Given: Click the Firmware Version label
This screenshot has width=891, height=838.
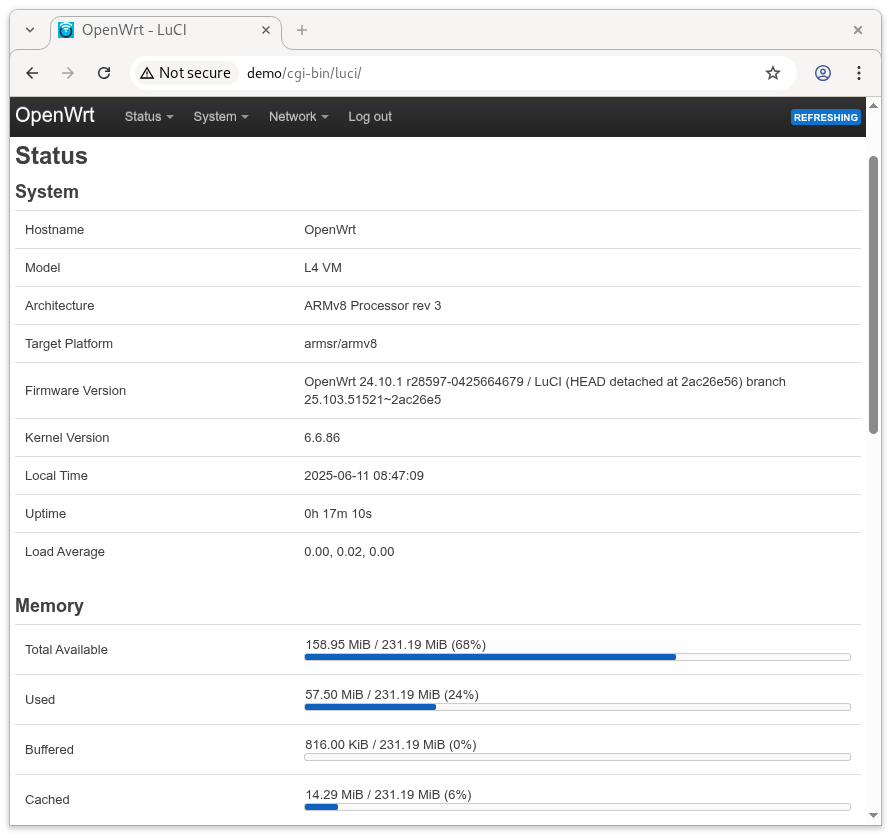Looking at the screenshot, I should [x=75, y=391].
